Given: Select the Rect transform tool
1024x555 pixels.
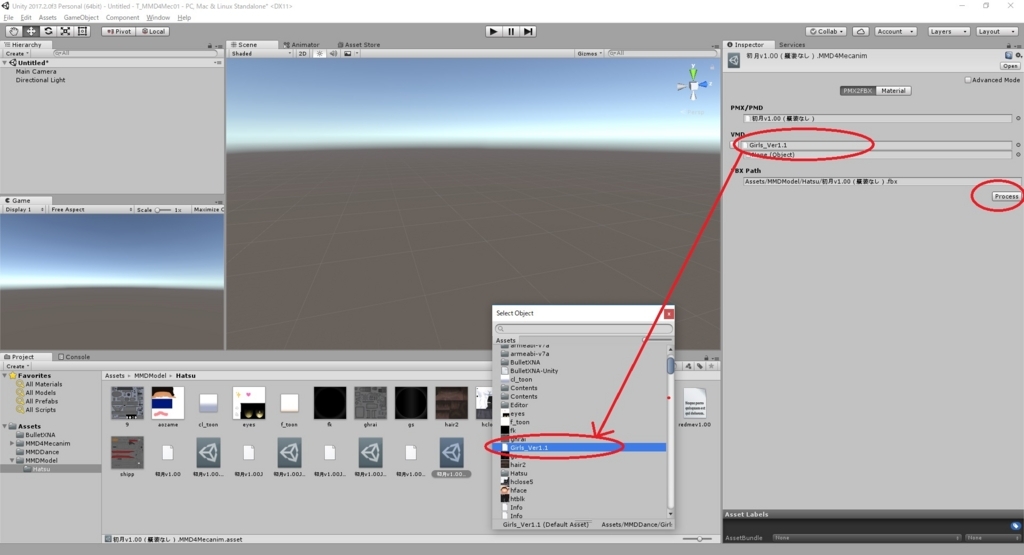Looking at the screenshot, I should point(82,31).
